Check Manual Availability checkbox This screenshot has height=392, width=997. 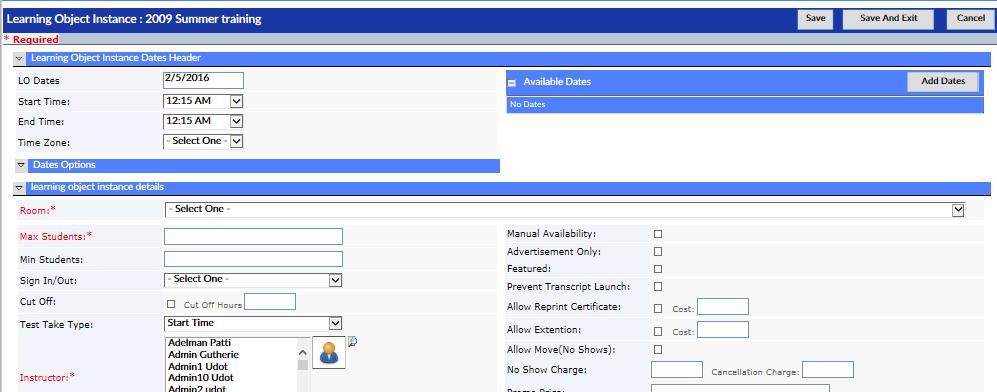click(658, 234)
